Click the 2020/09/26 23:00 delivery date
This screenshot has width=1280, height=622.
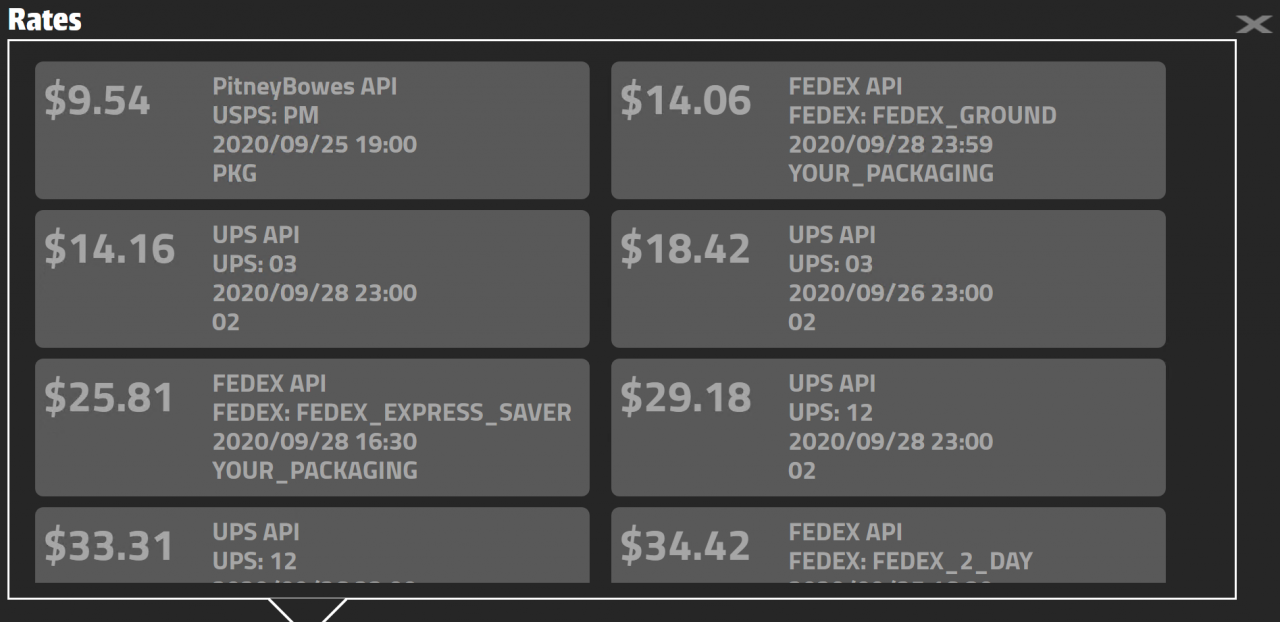891,294
